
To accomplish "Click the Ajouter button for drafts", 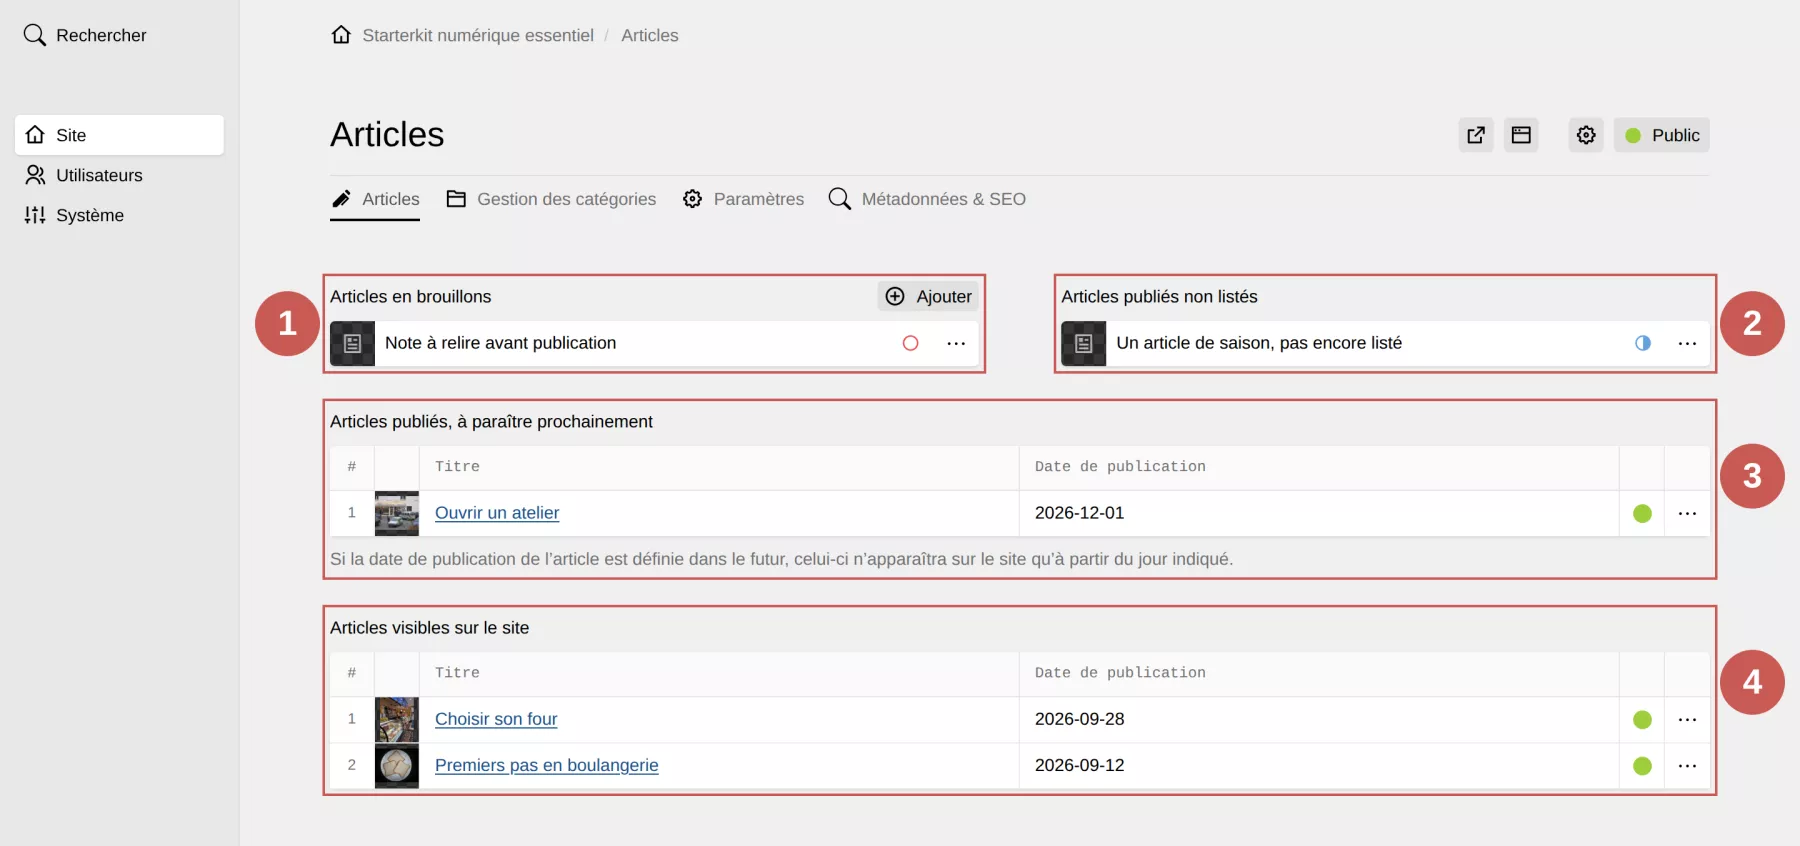I will (928, 296).
